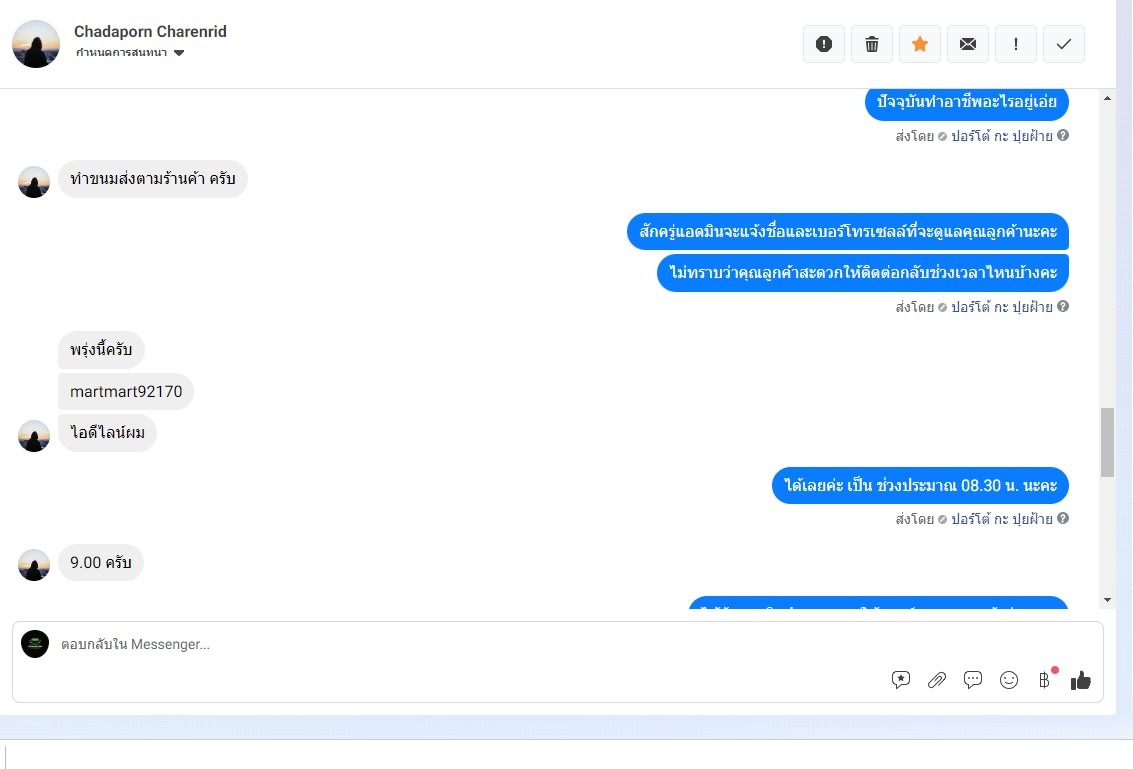Open the quick reply chat bubble icon
1133x769 pixels.
(973, 679)
